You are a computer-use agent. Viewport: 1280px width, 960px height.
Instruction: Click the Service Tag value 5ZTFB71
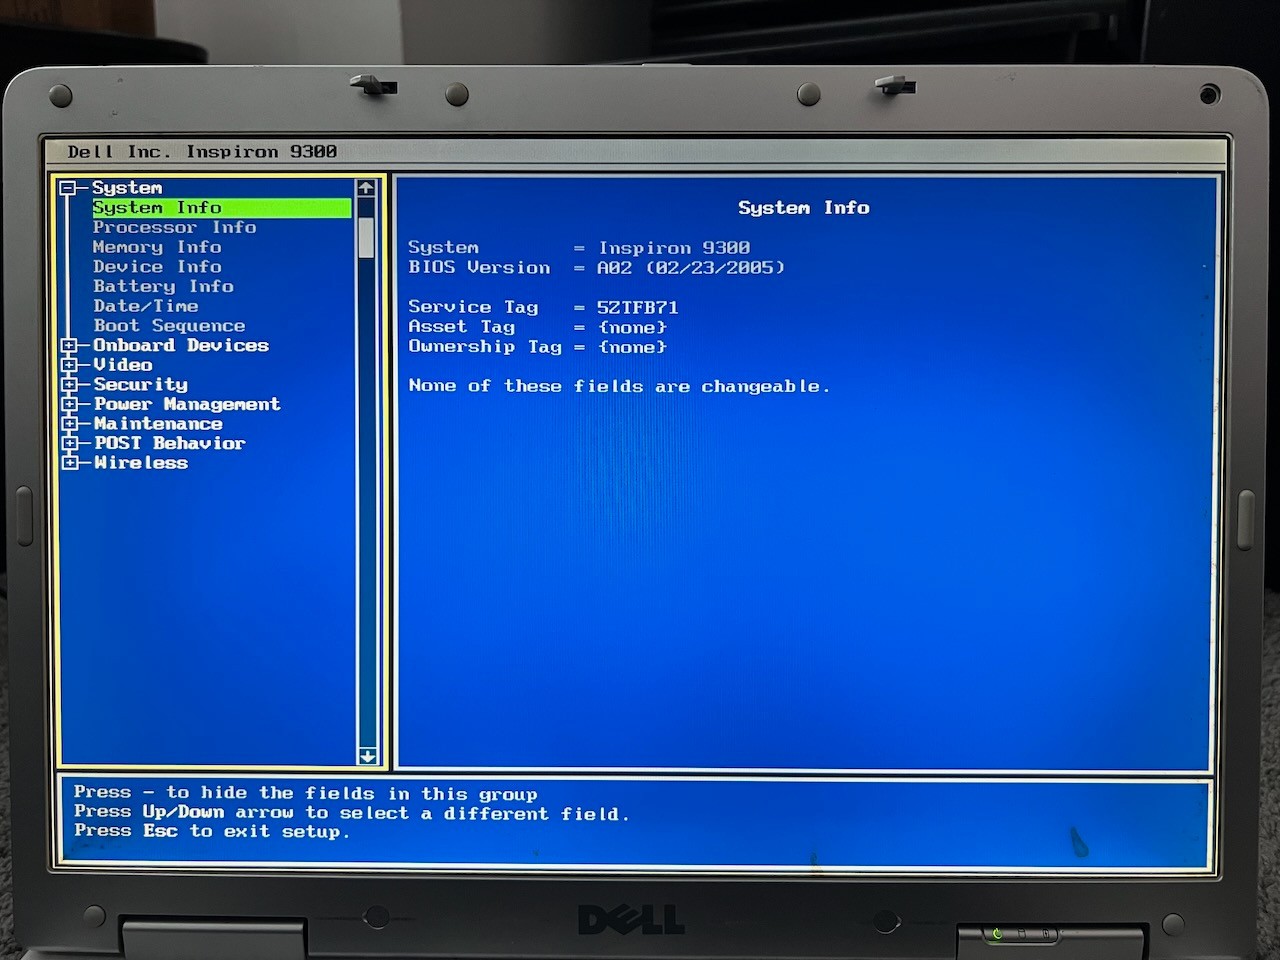click(x=638, y=308)
